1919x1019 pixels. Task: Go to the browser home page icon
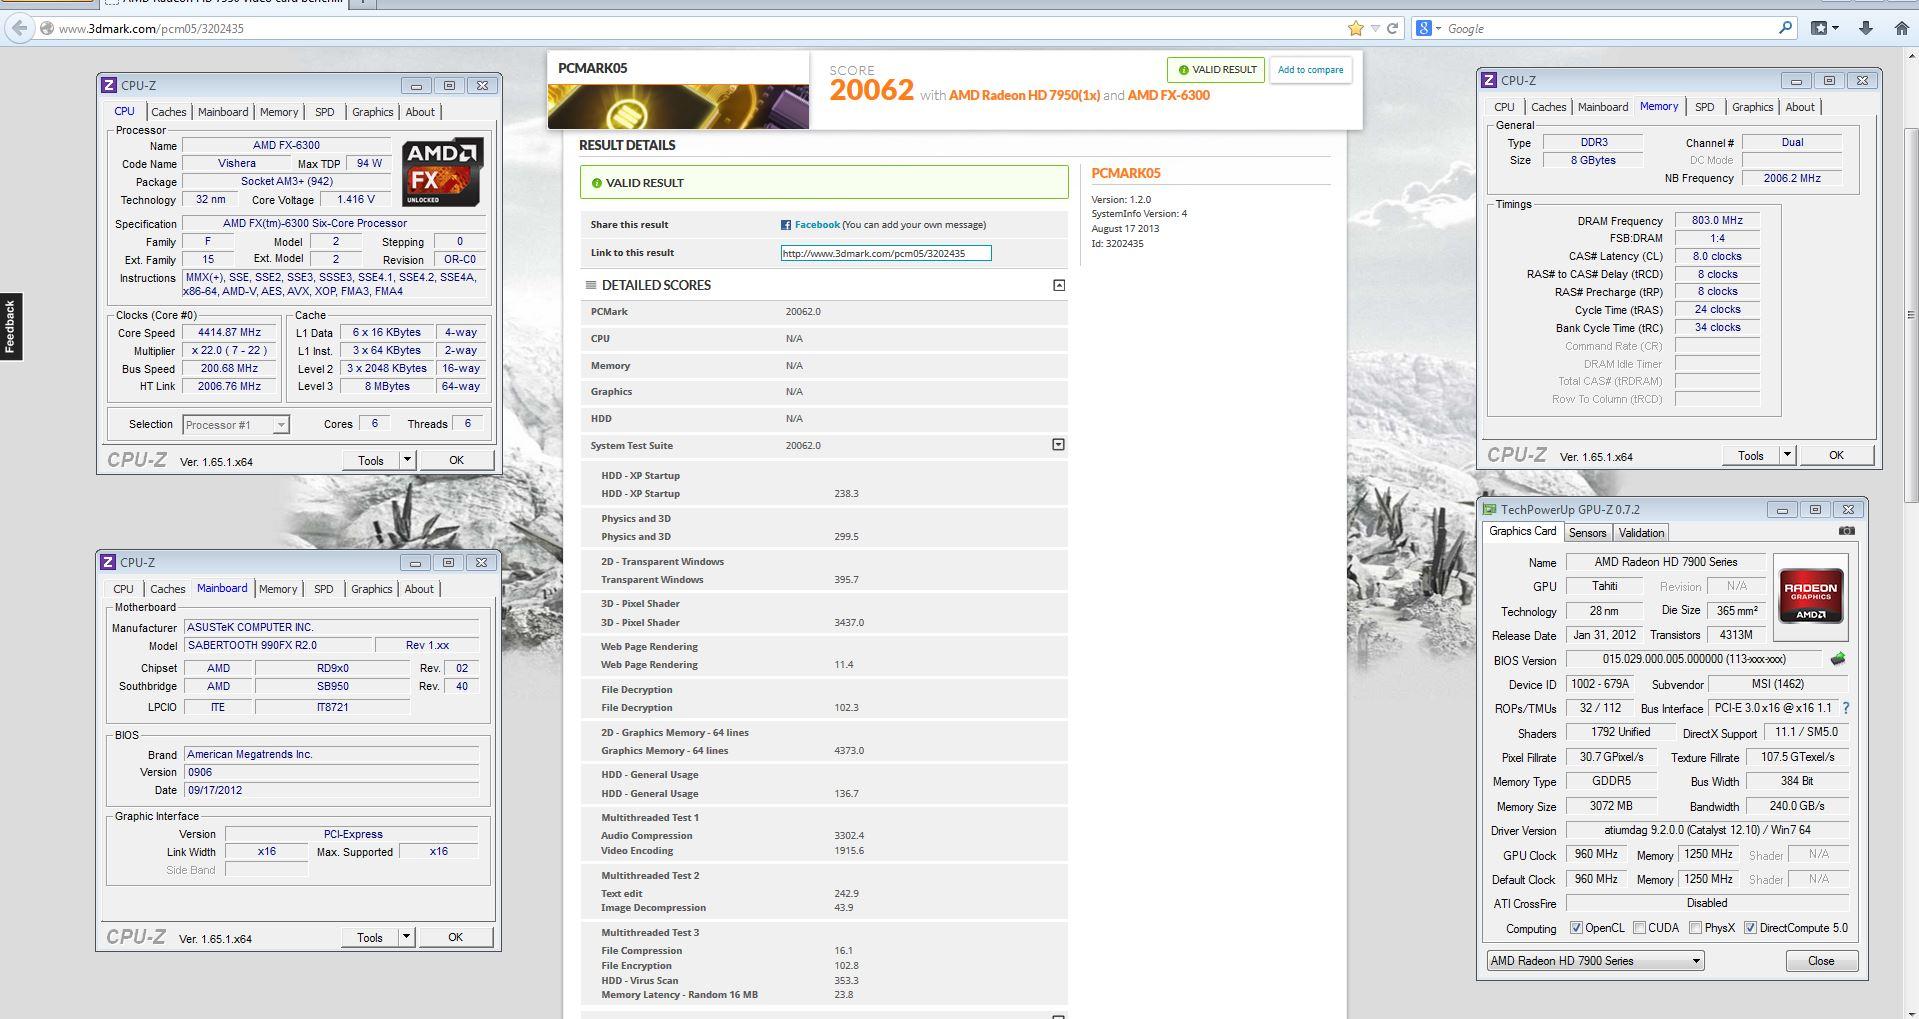click(x=1902, y=28)
